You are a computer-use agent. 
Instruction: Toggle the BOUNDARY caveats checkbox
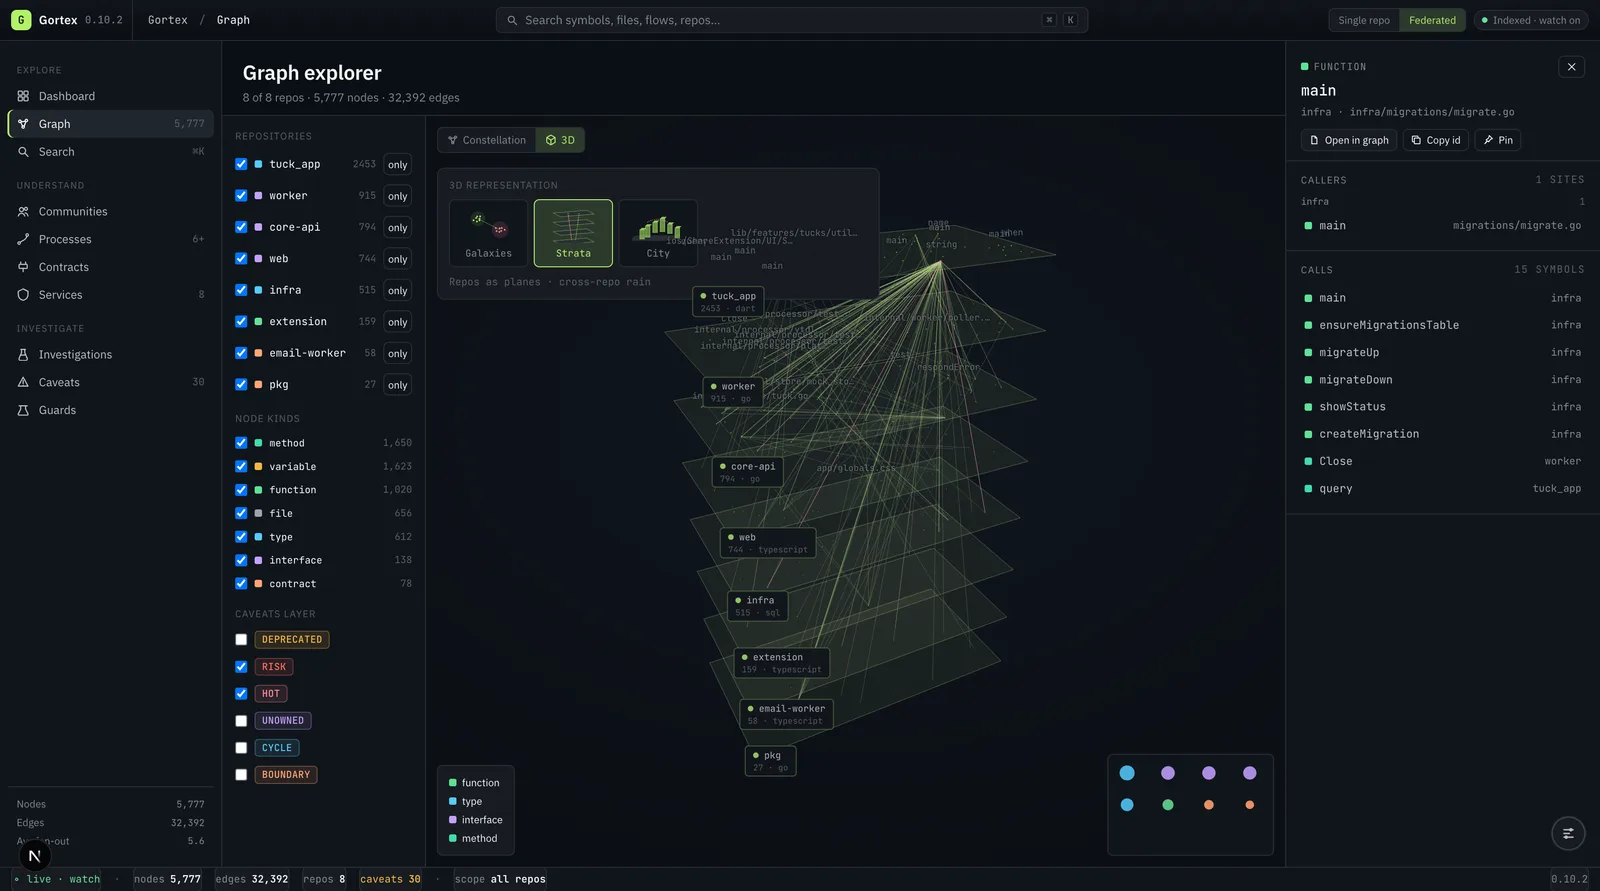241,775
